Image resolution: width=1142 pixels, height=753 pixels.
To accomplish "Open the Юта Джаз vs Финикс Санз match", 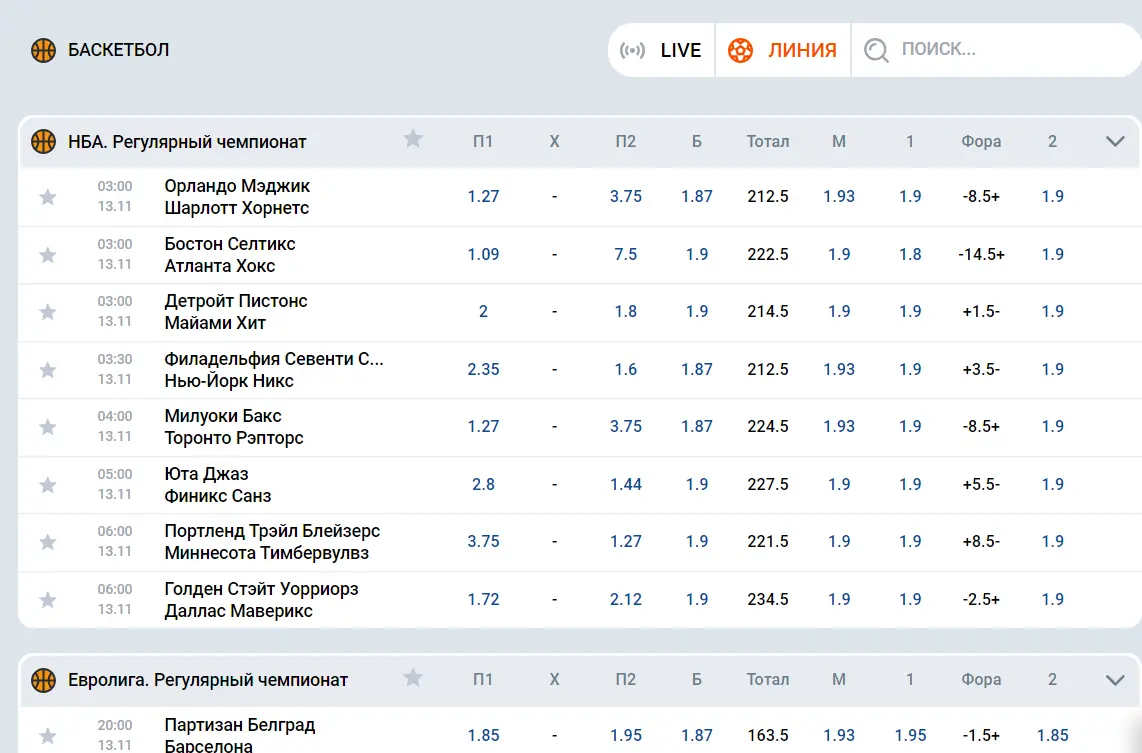I will click(218, 485).
